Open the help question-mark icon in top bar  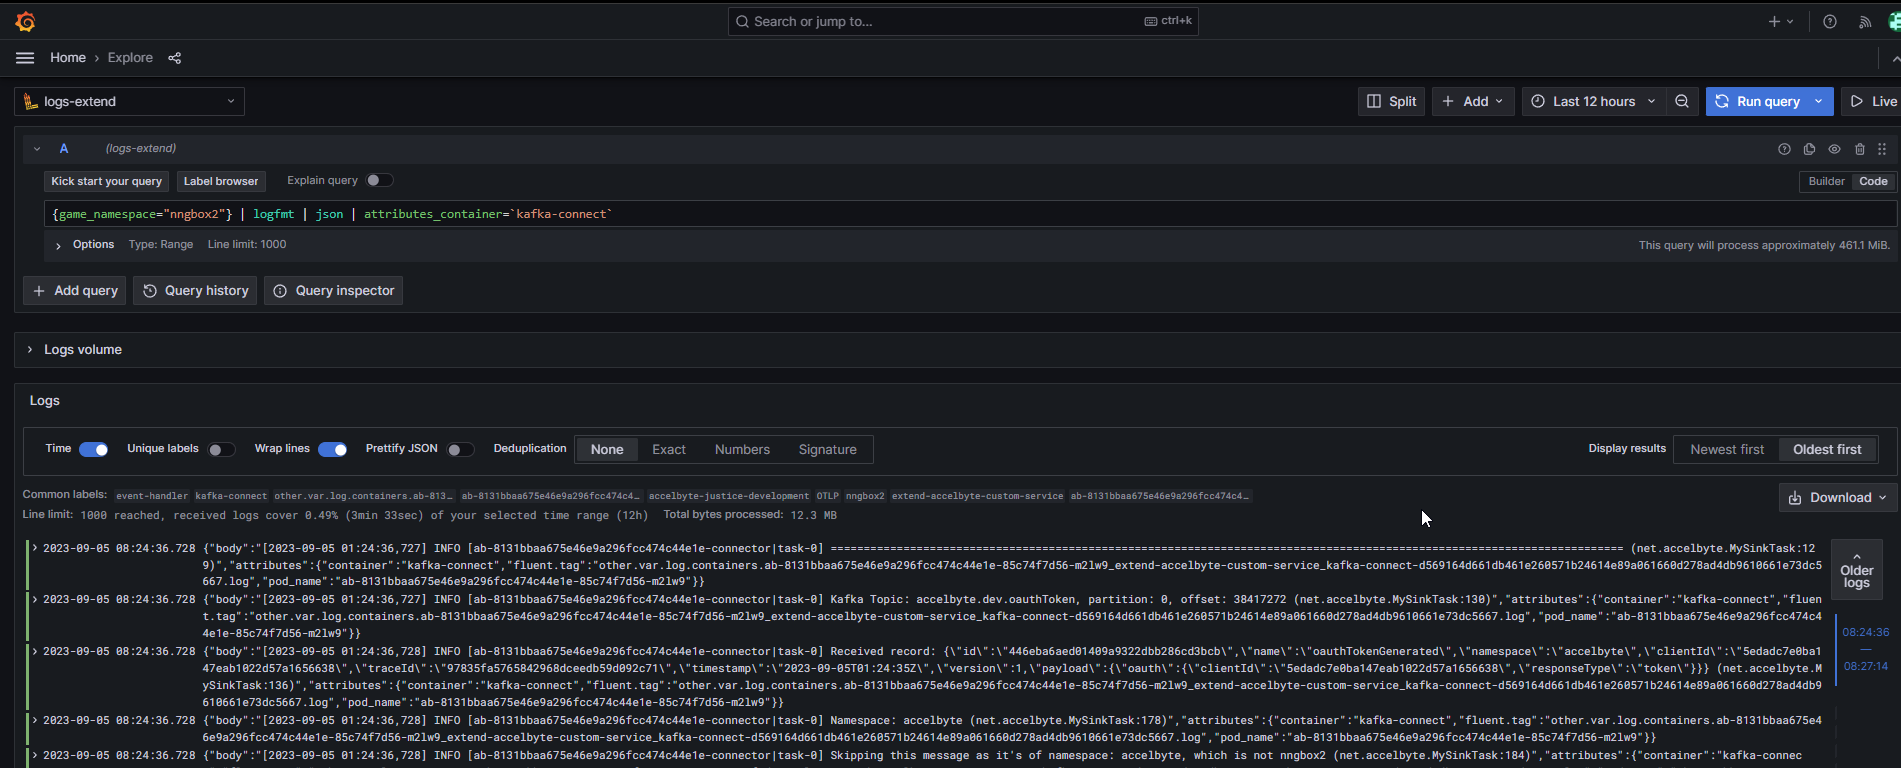[x=1829, y=21]
